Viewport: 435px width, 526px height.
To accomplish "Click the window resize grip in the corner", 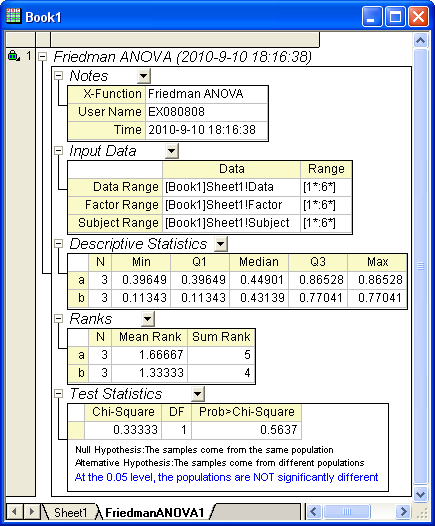I will click(x=422, y=513).
